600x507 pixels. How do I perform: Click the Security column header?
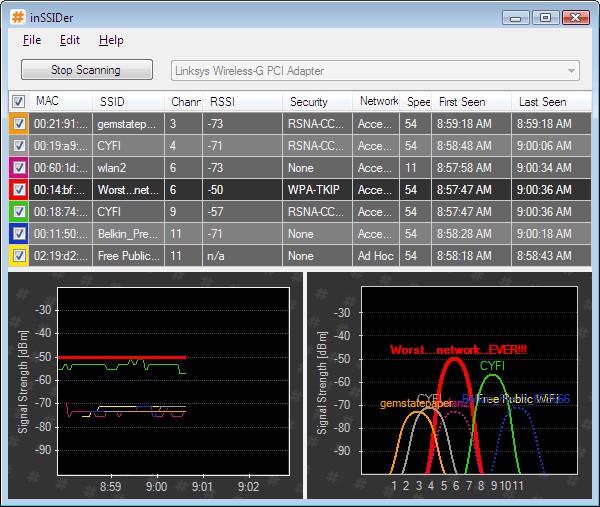click(308, 101)
